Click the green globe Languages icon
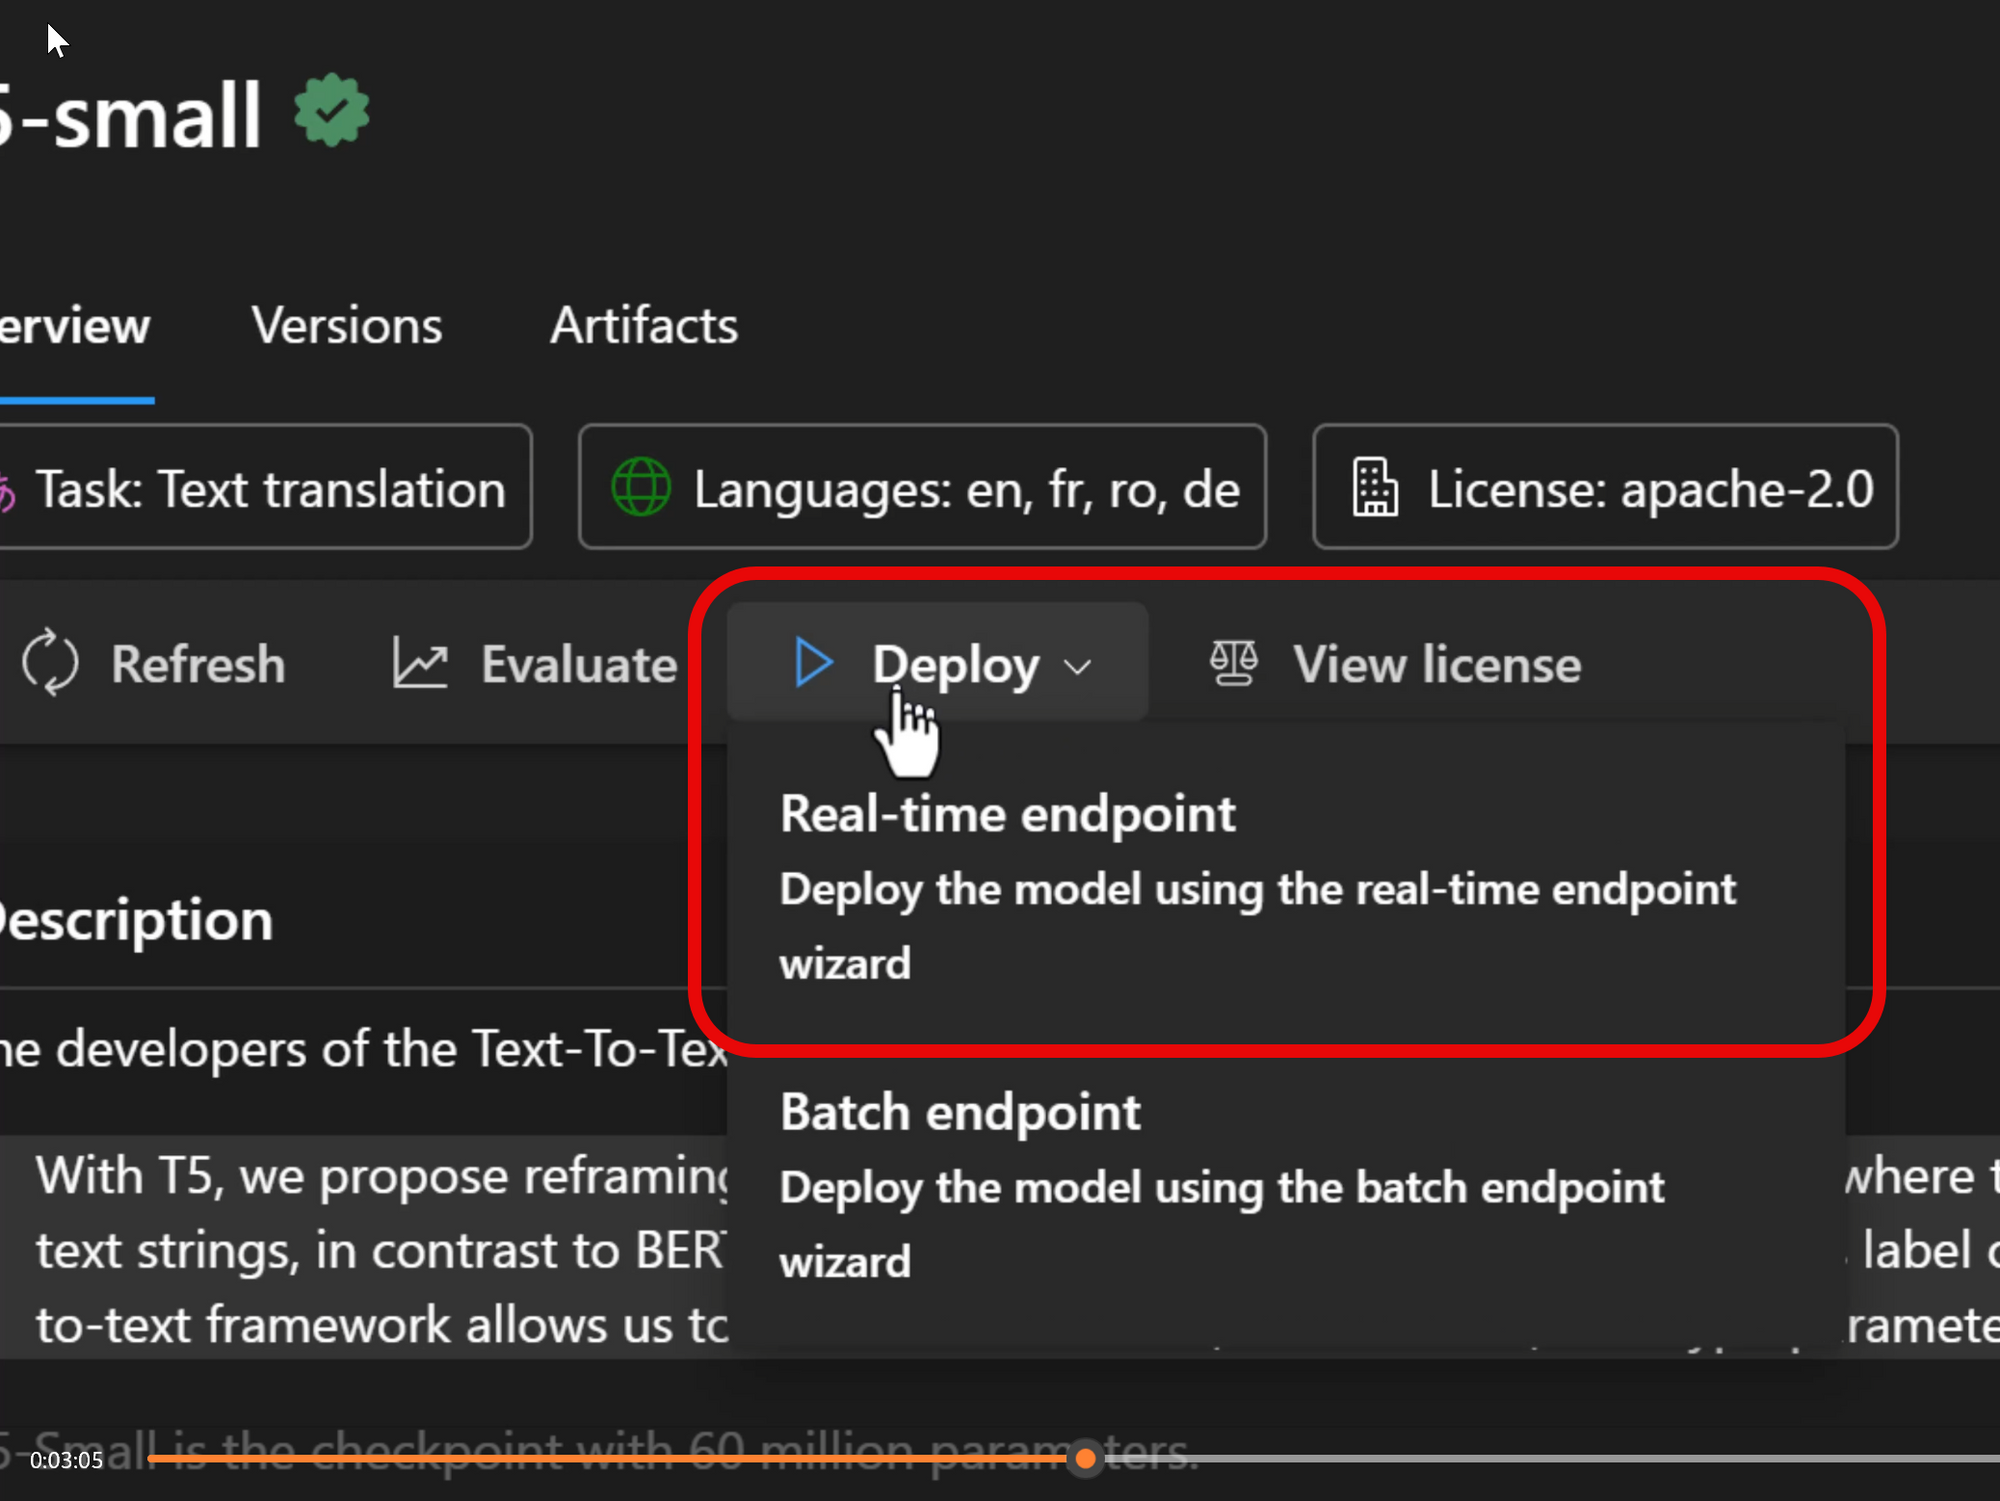The height and width of the screenshot is (1501, 2000). click(641, 487)
